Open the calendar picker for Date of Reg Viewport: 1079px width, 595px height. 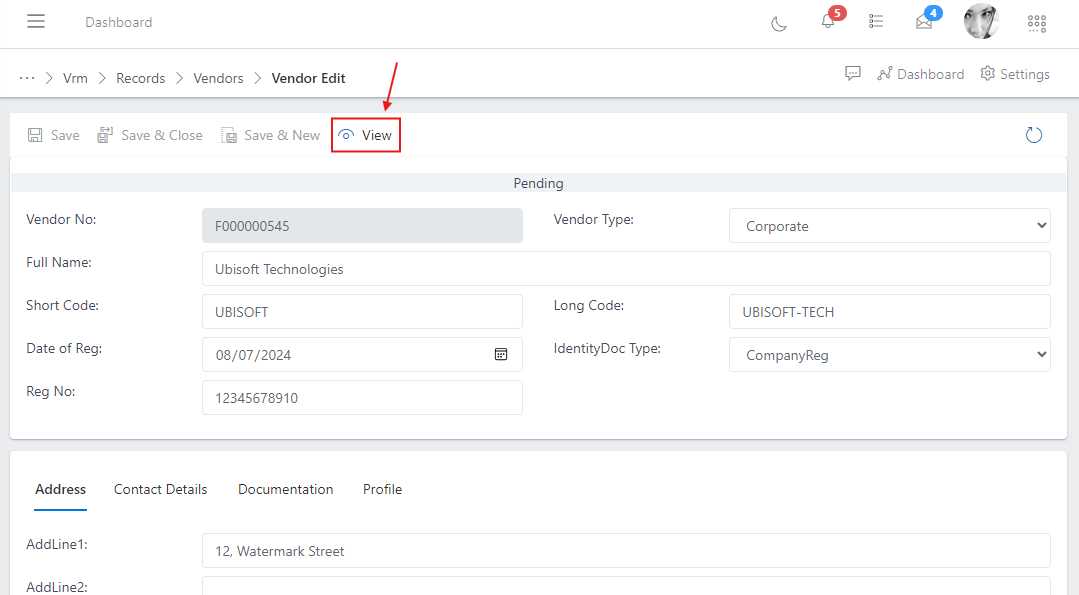point(501,354)
